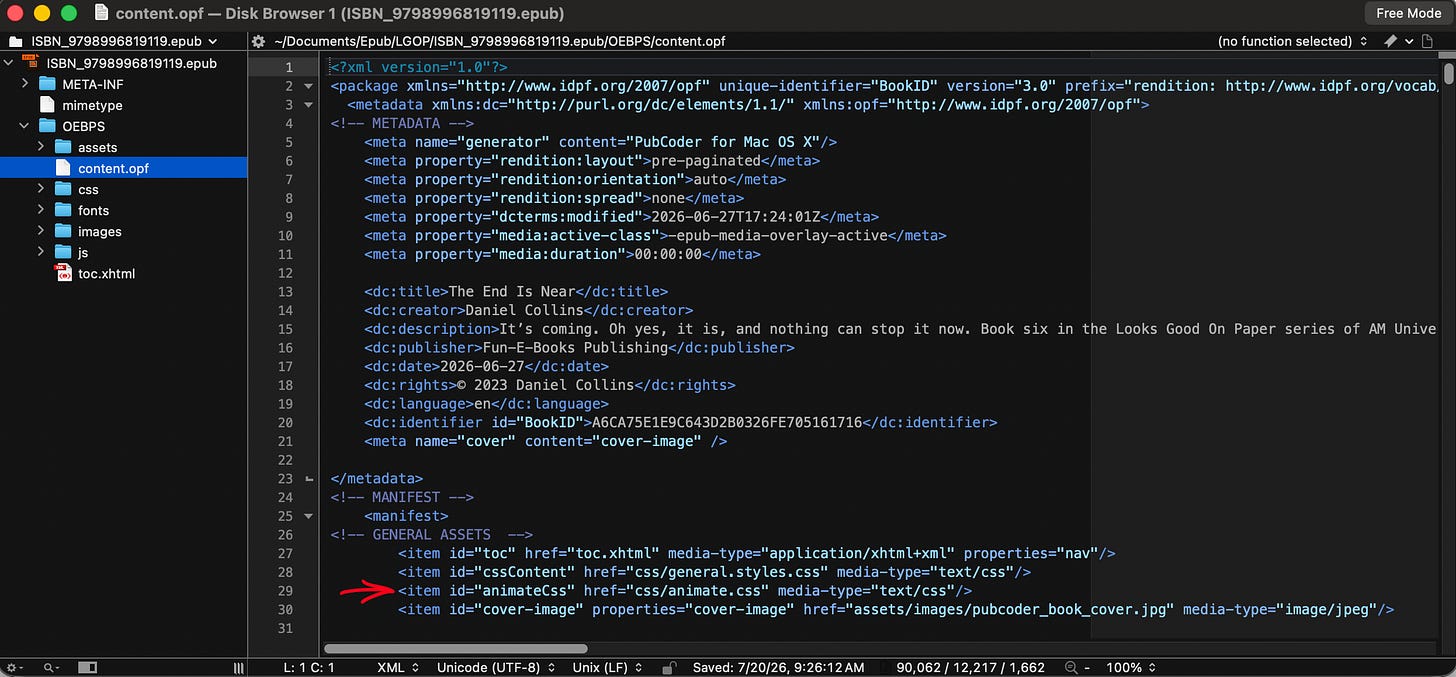The height and width of the screenshot is (677, 1456).
Task: Click the pre-paginated value on line 6
Action: tap(706, 160)
